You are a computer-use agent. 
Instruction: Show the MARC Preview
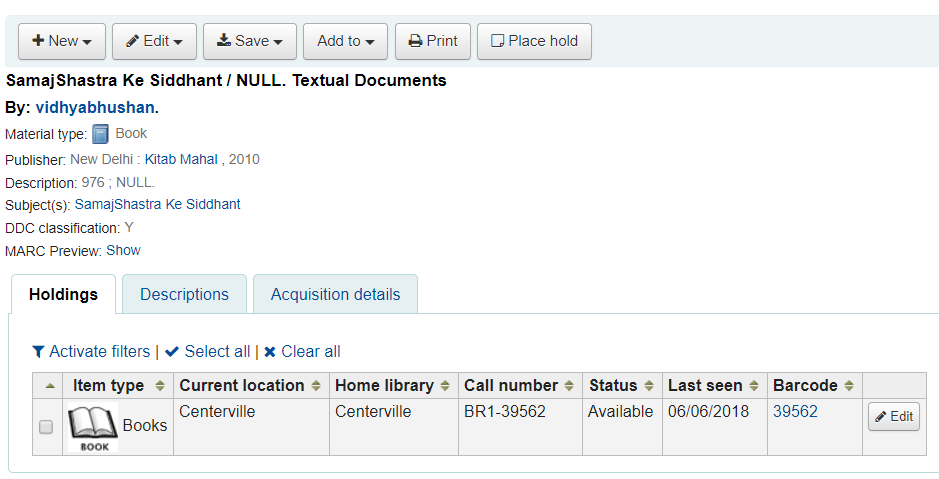[x=123, y=250]
